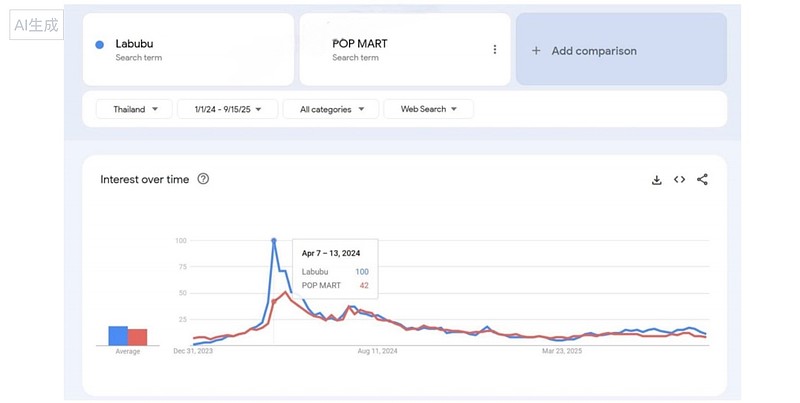800x403 pixels.
Task: Edit the POP MART search term
Action: (x=359, y=44)
